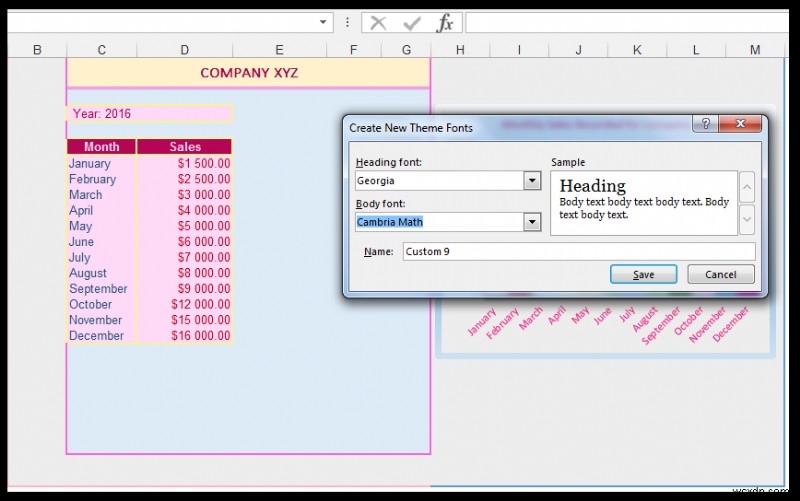Viewport: 800px width, 501px height.
Task: Select column G header
Action: tap(406, 49)
